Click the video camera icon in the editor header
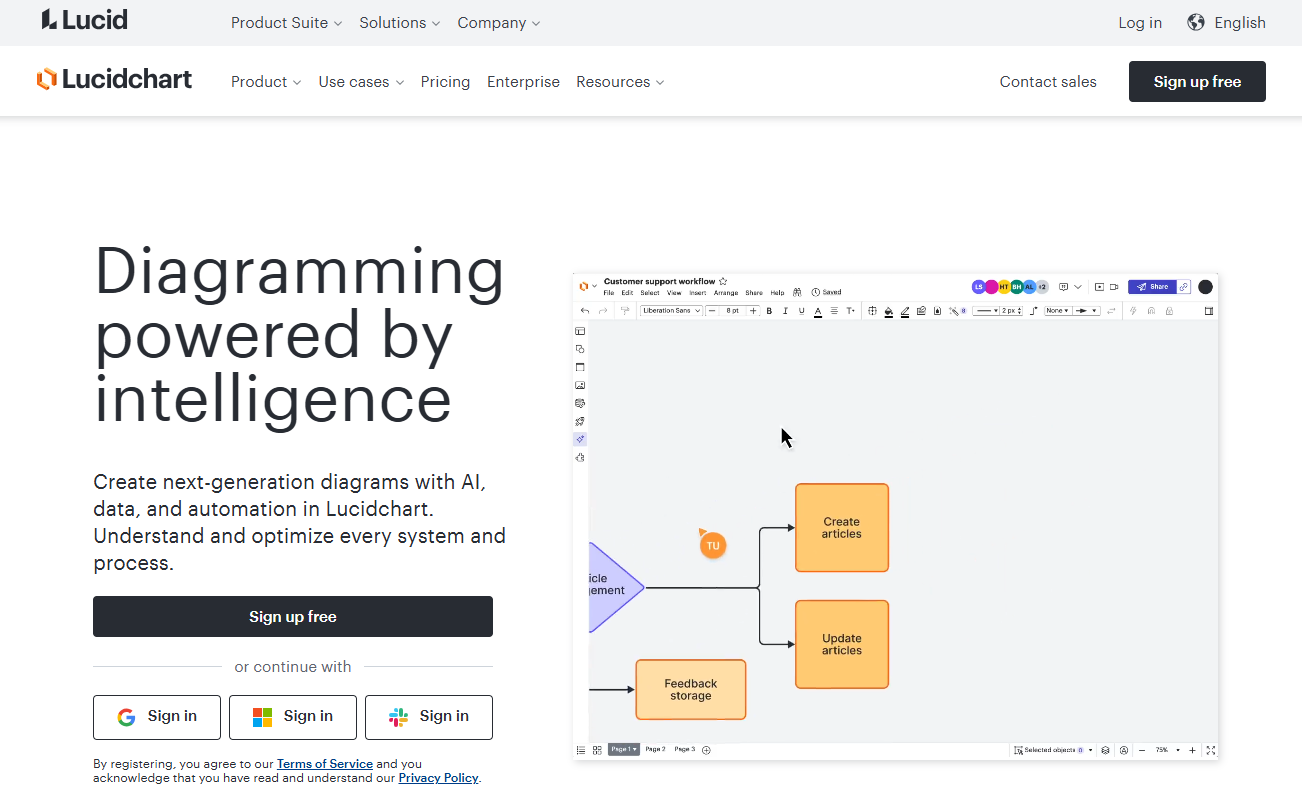This screenshot has width=1302, height=806. pos(1114,287)
